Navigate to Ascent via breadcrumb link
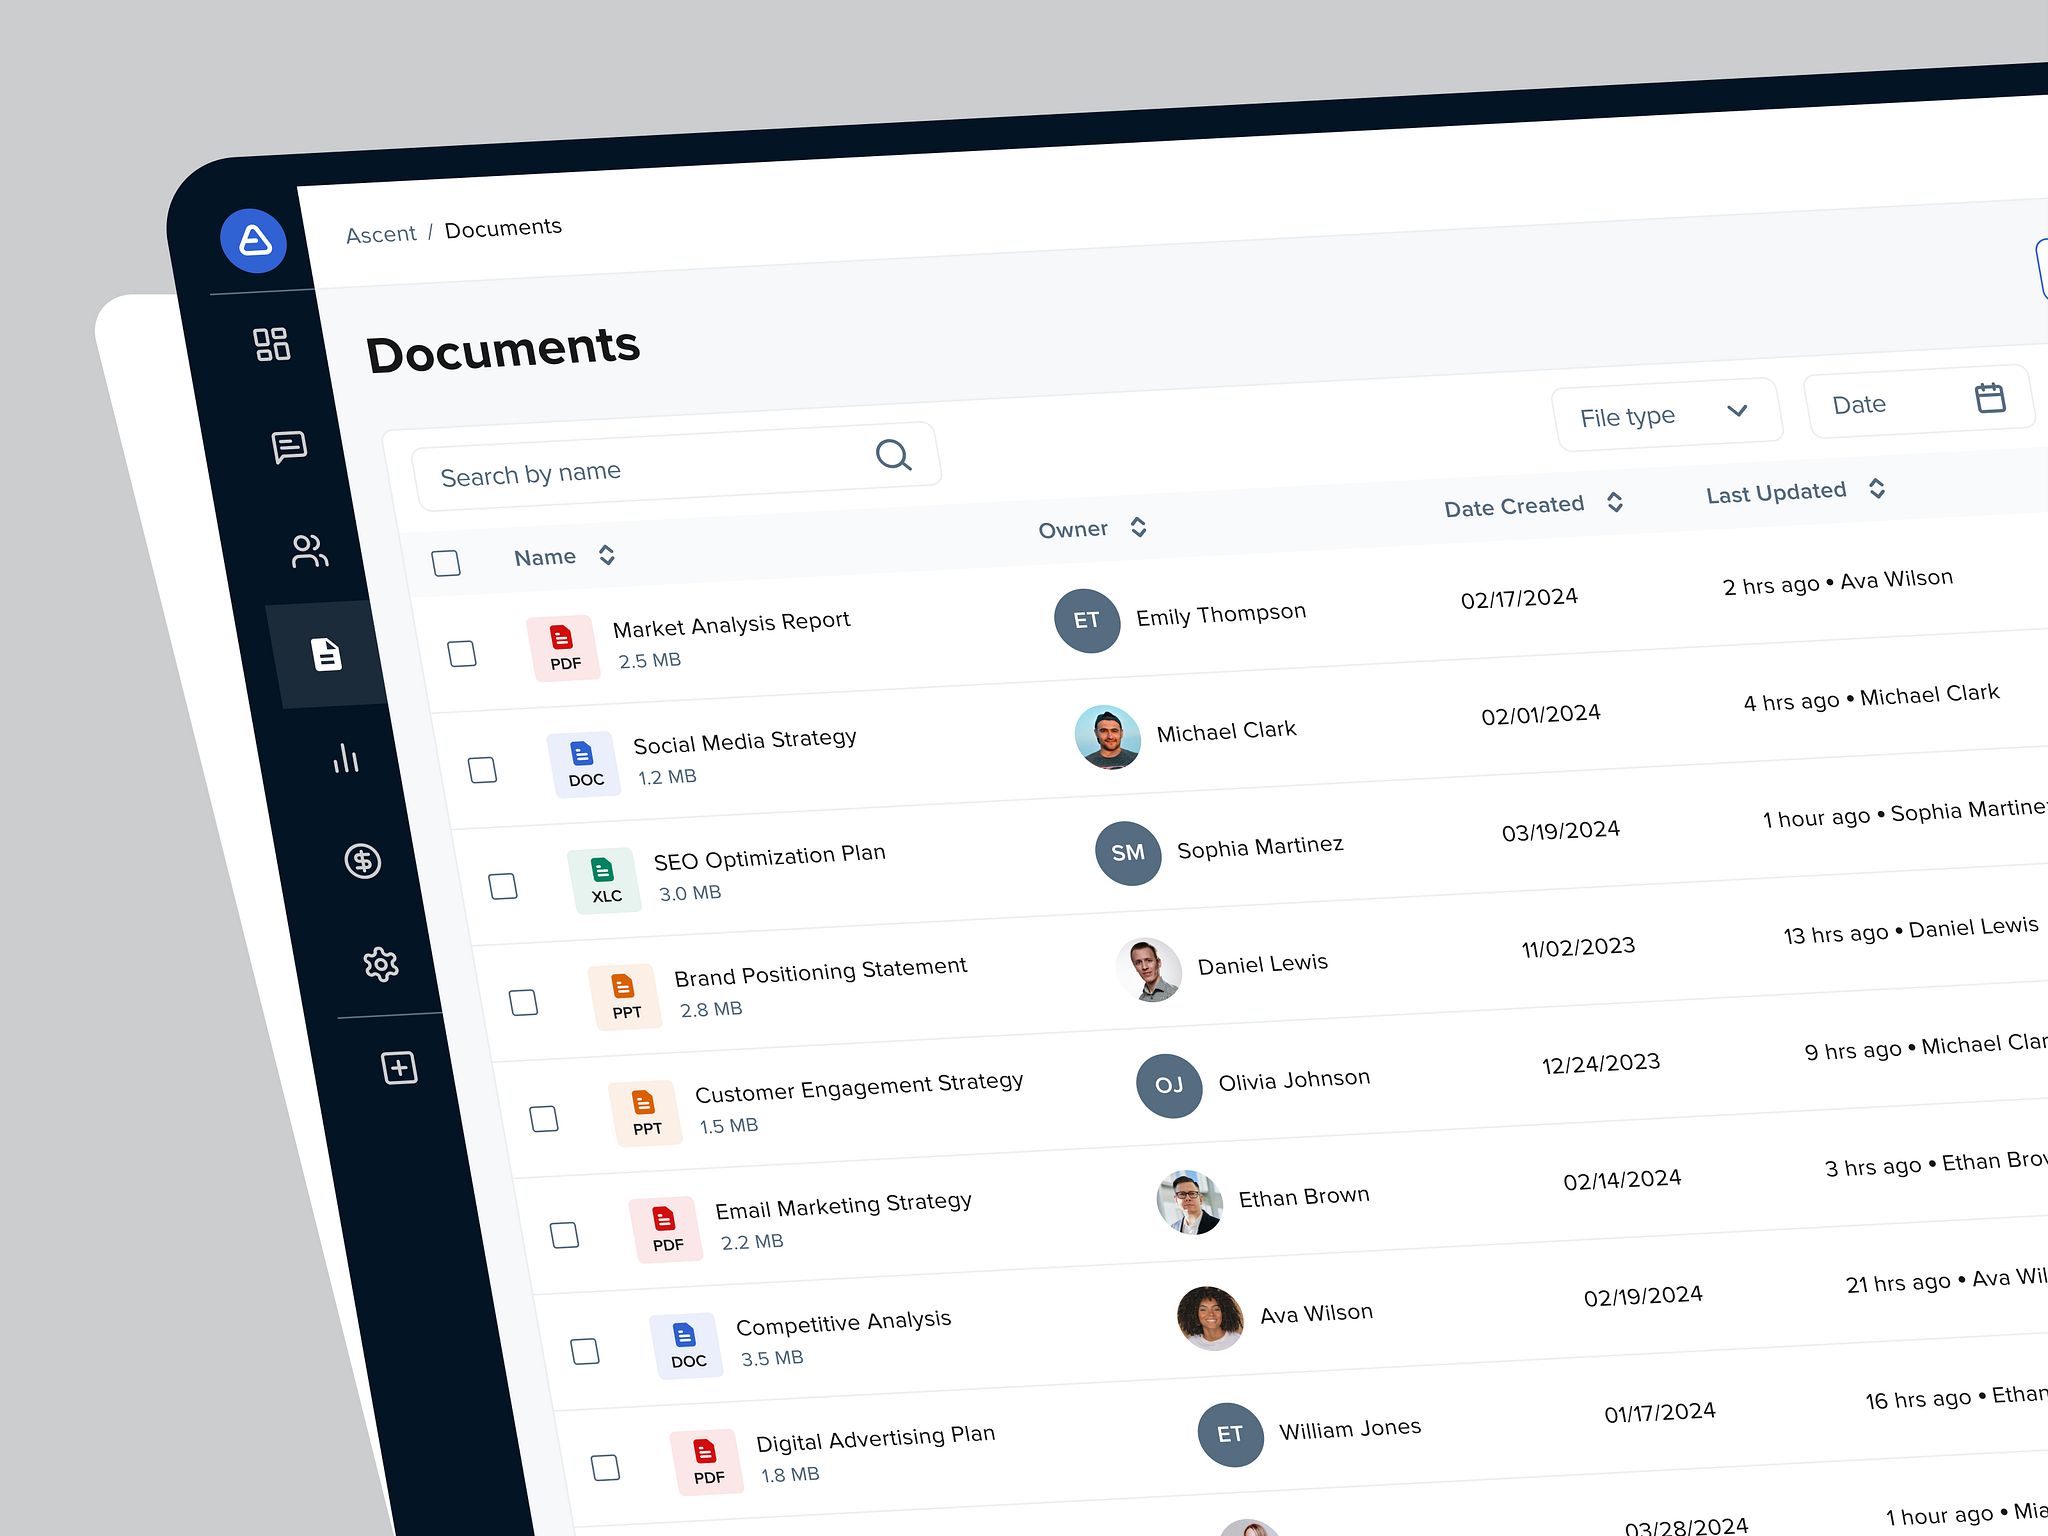2048x1536 pixels. coord(381,233)
